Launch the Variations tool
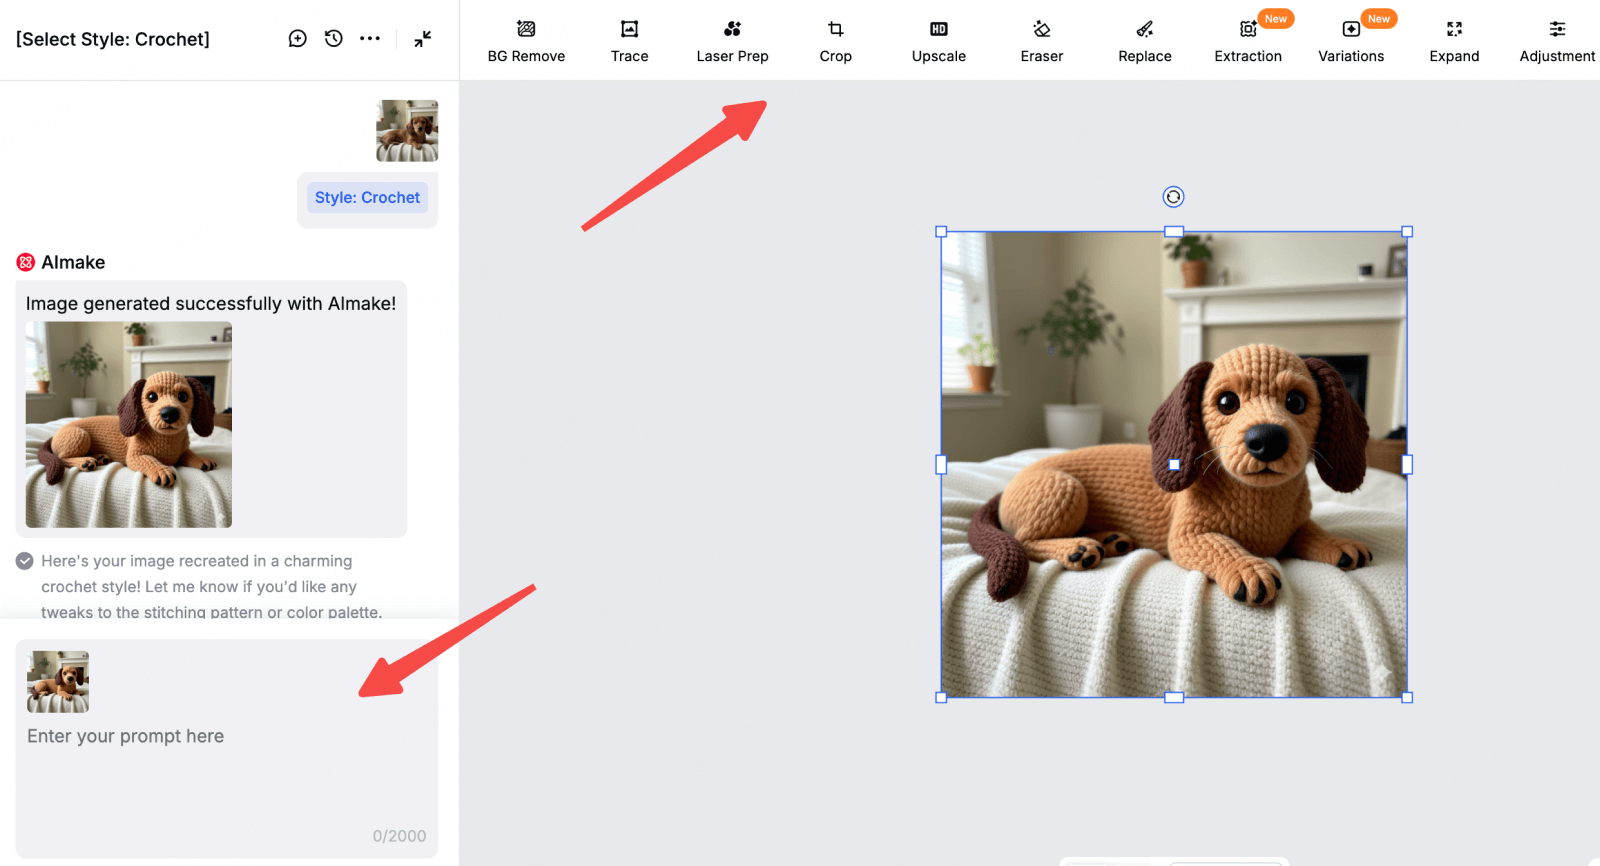 coord(1350,41)
